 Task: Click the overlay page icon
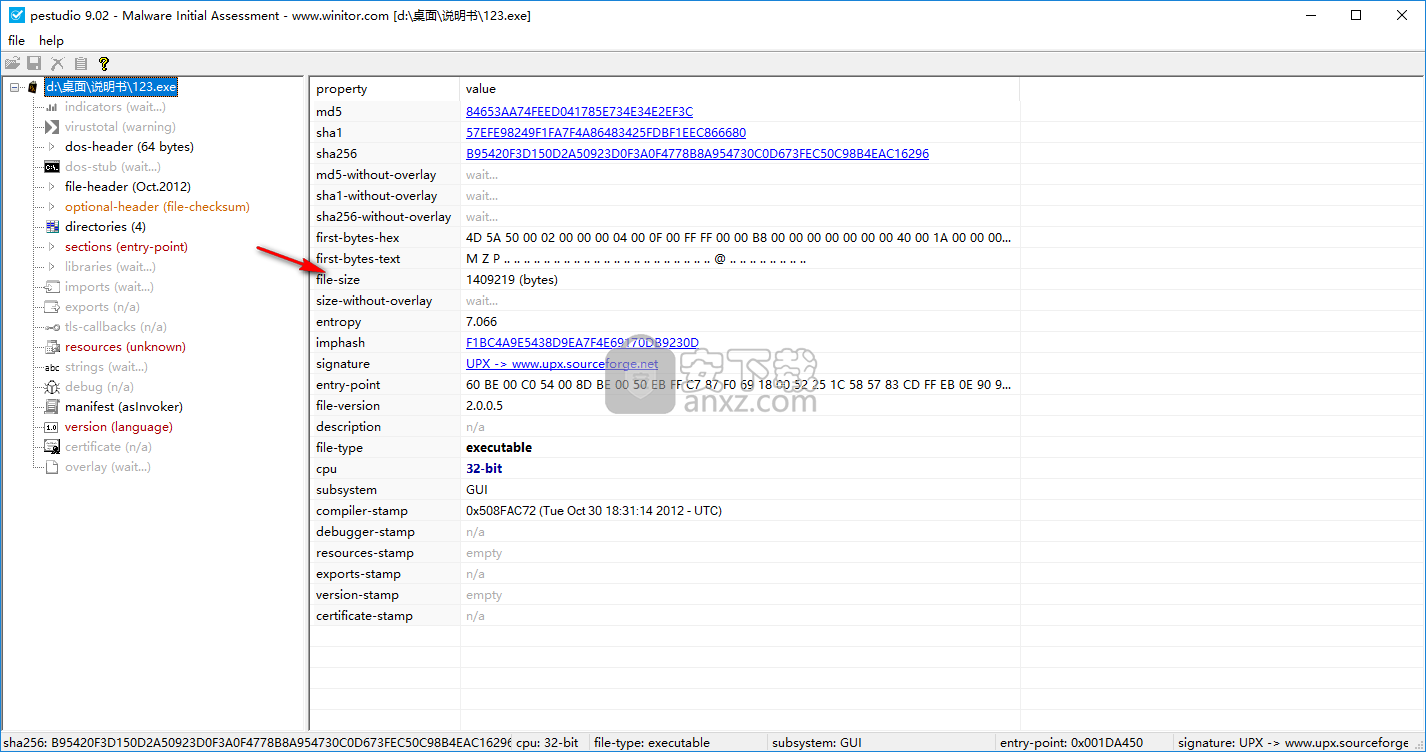pos(52,467)
